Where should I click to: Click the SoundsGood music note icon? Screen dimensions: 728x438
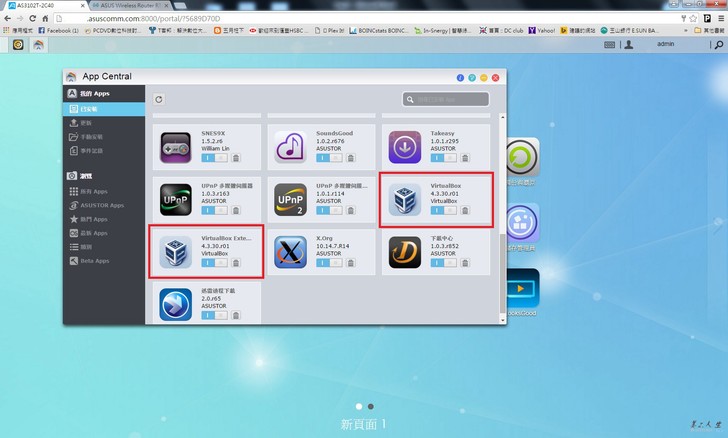[290, 146]
